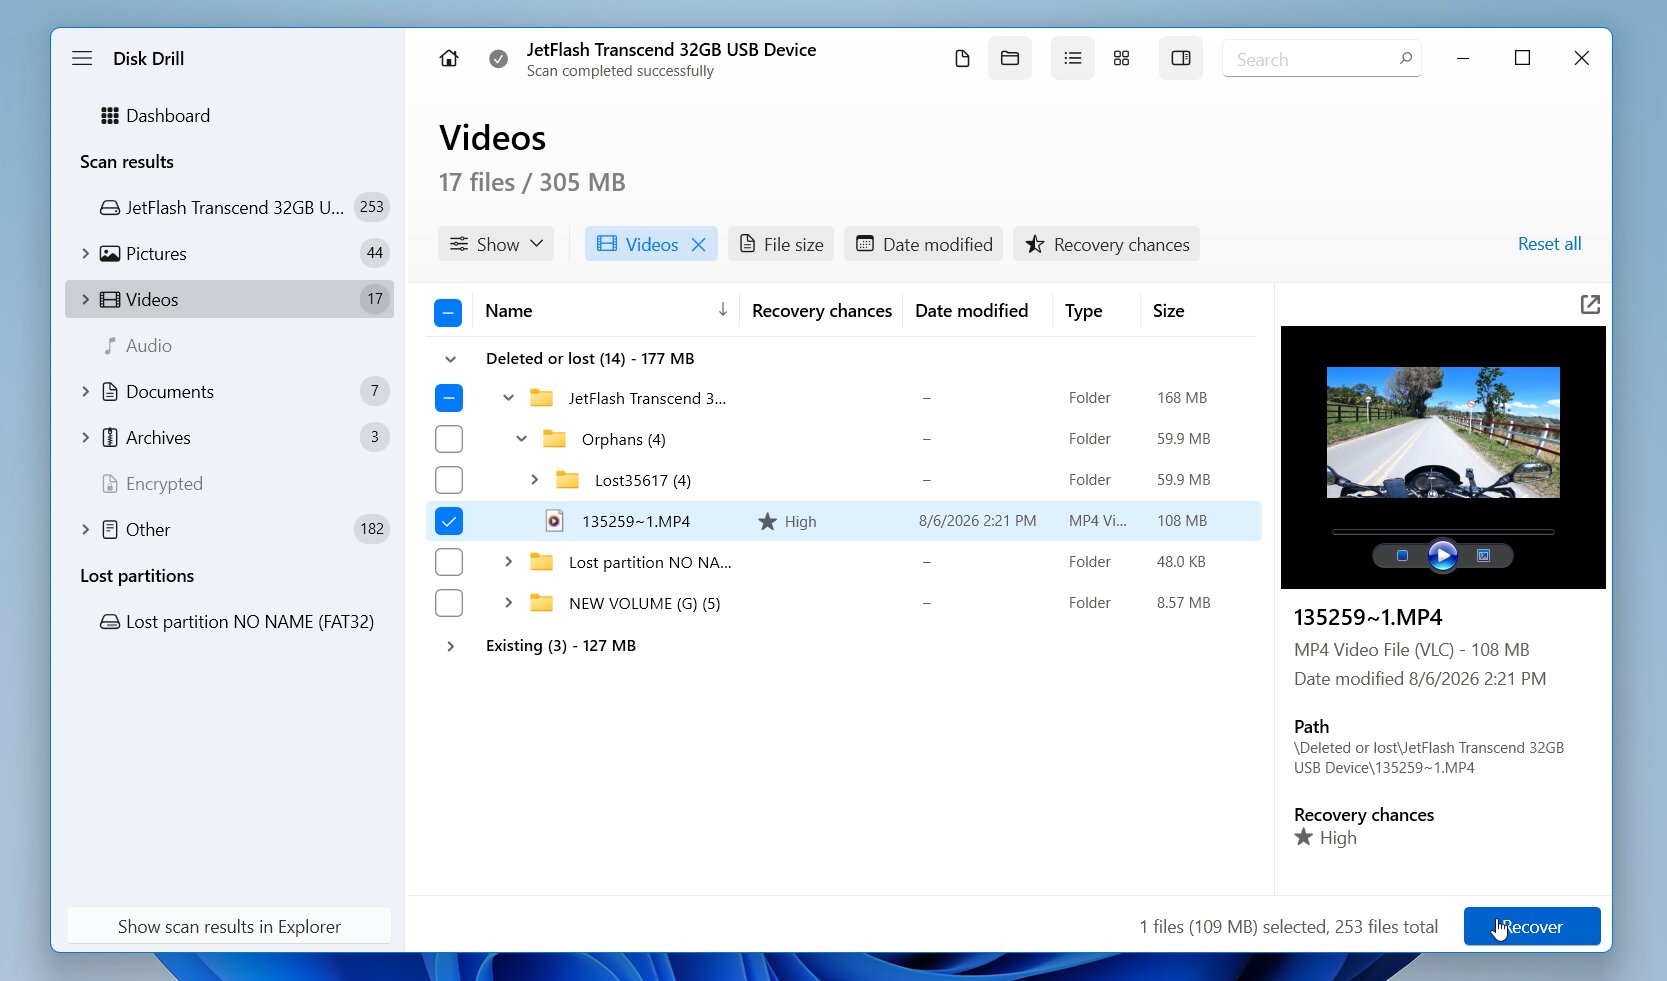Select Documents category
The width and height of the screenshot is (1667, 981).
(x=229, y=391)
